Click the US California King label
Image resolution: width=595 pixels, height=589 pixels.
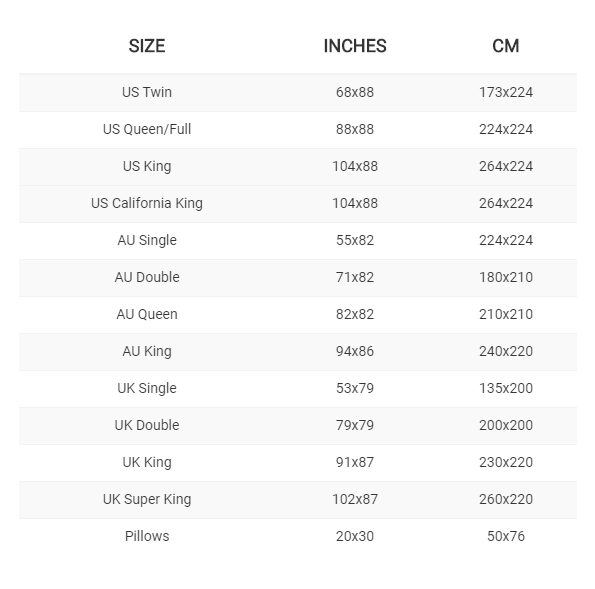pos(147,203)
